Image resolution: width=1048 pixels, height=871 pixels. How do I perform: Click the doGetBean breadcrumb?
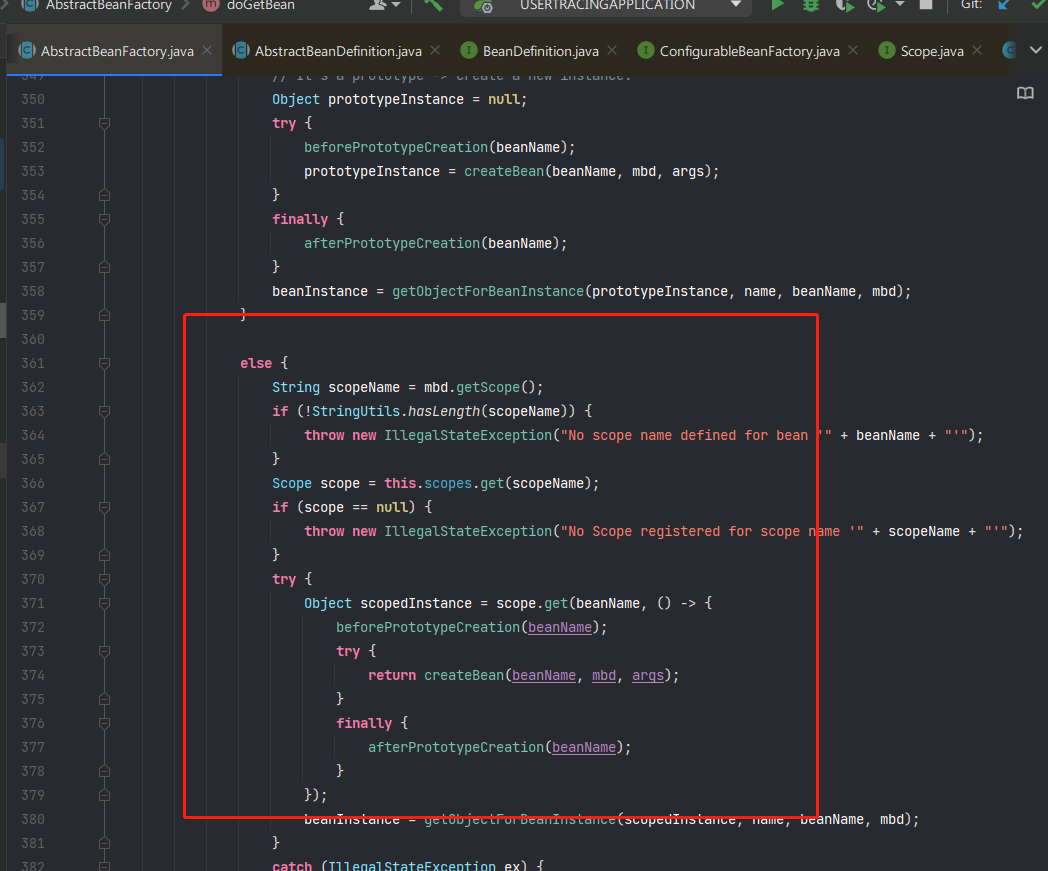[x=261, y=5]
